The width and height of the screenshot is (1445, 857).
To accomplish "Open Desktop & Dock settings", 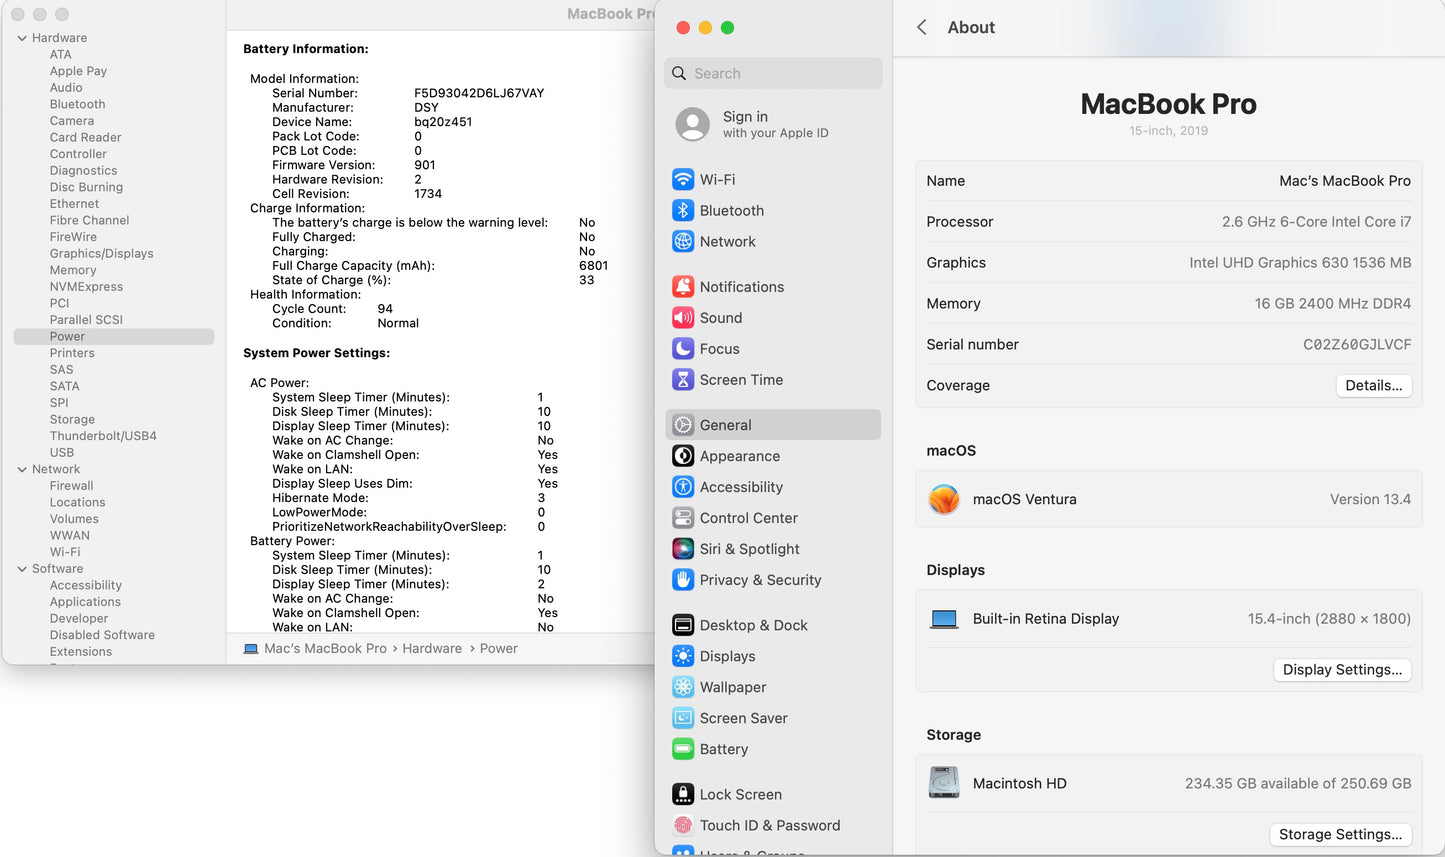I will pyautogui.click(x=753, y=624).
